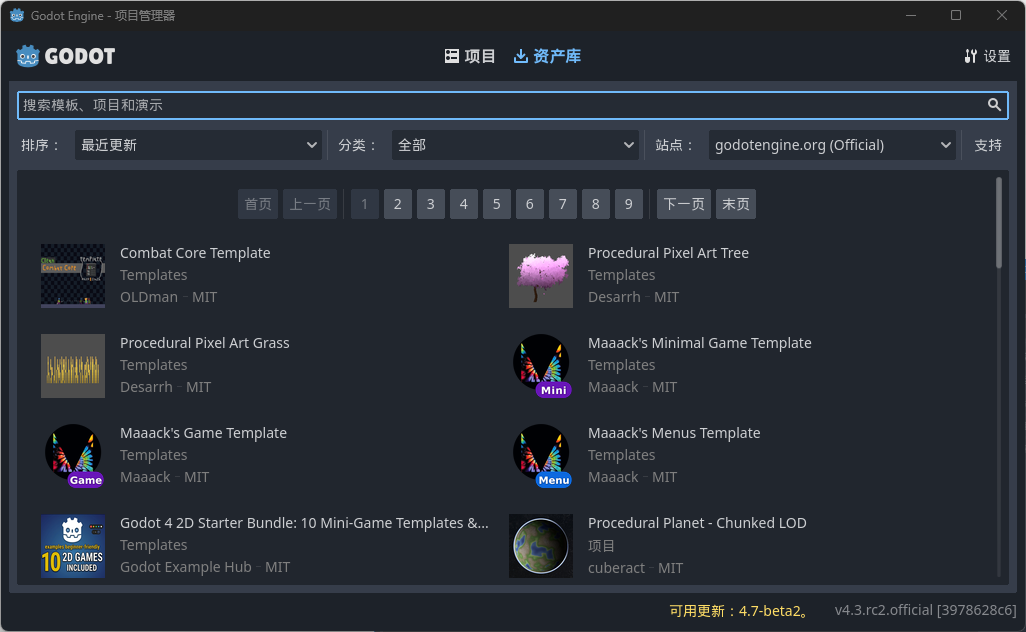Open the Procedural Pixel Art Tree title
The width and height of the screenshot is (1026, 632).
[668, 253]
